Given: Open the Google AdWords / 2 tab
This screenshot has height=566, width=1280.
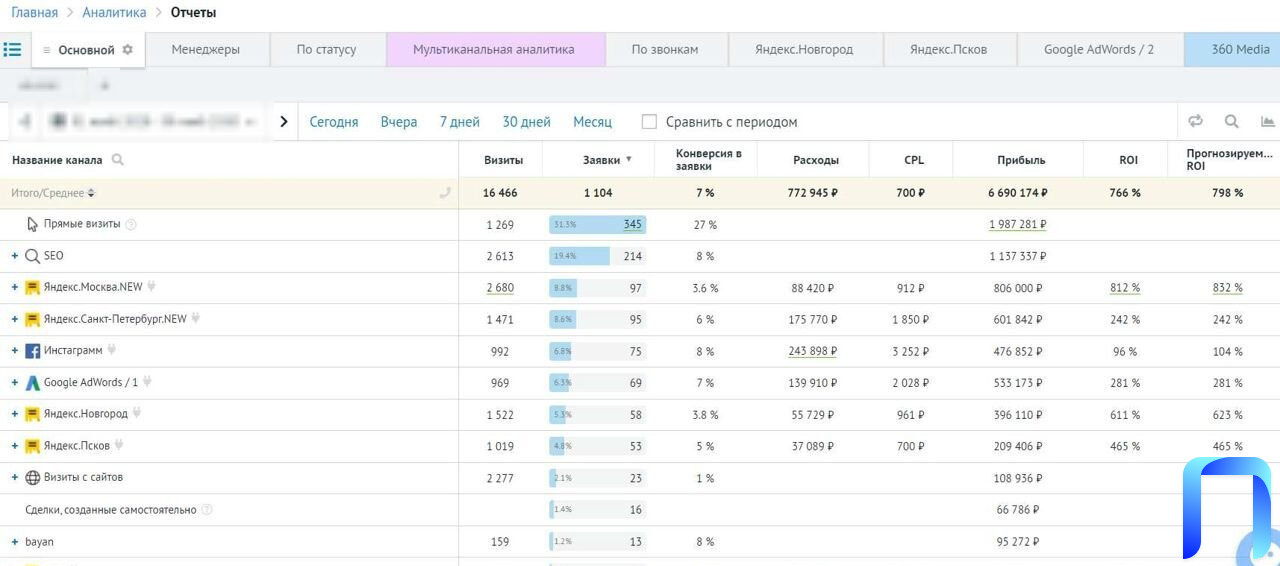Looking at the screenshot, I should coord(1099,49).
